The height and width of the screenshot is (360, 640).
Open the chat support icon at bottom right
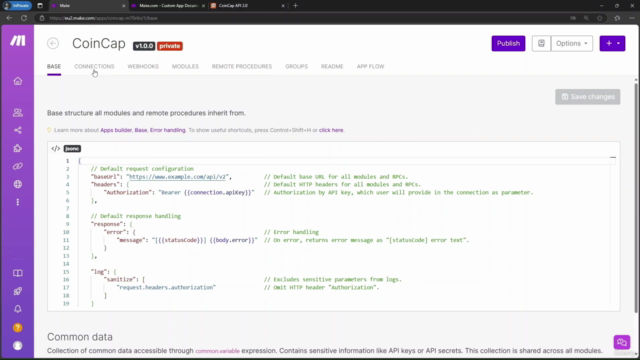622,342
